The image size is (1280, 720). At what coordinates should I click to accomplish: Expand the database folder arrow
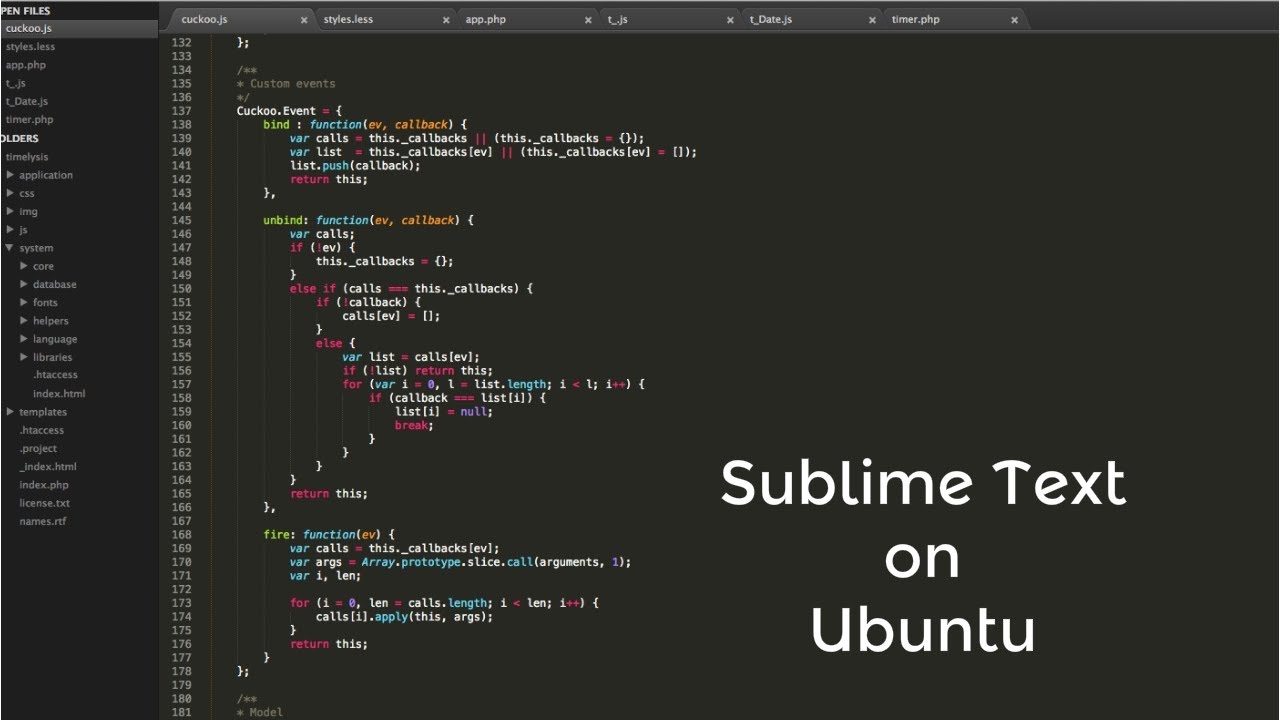(x=24, y=284)
